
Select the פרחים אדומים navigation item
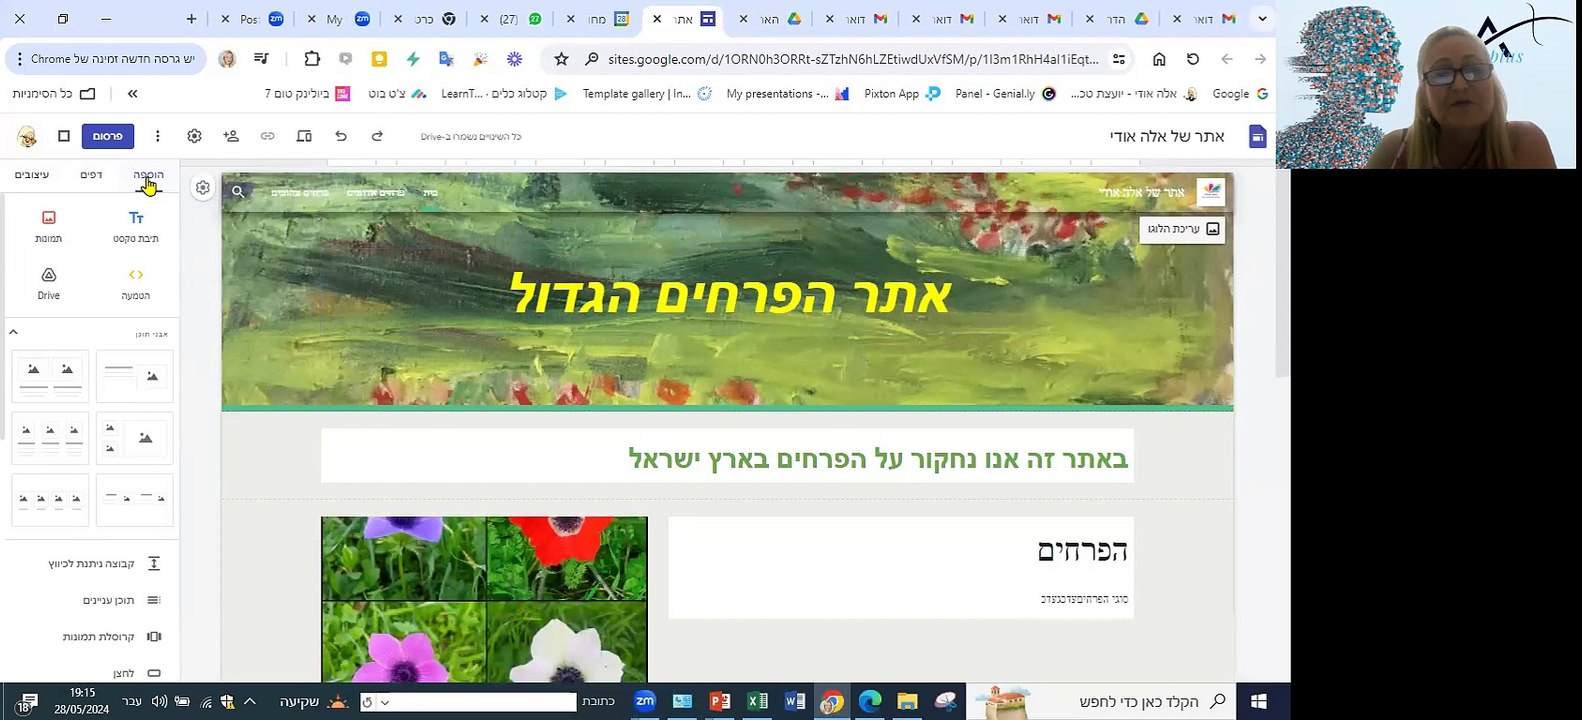376,192
